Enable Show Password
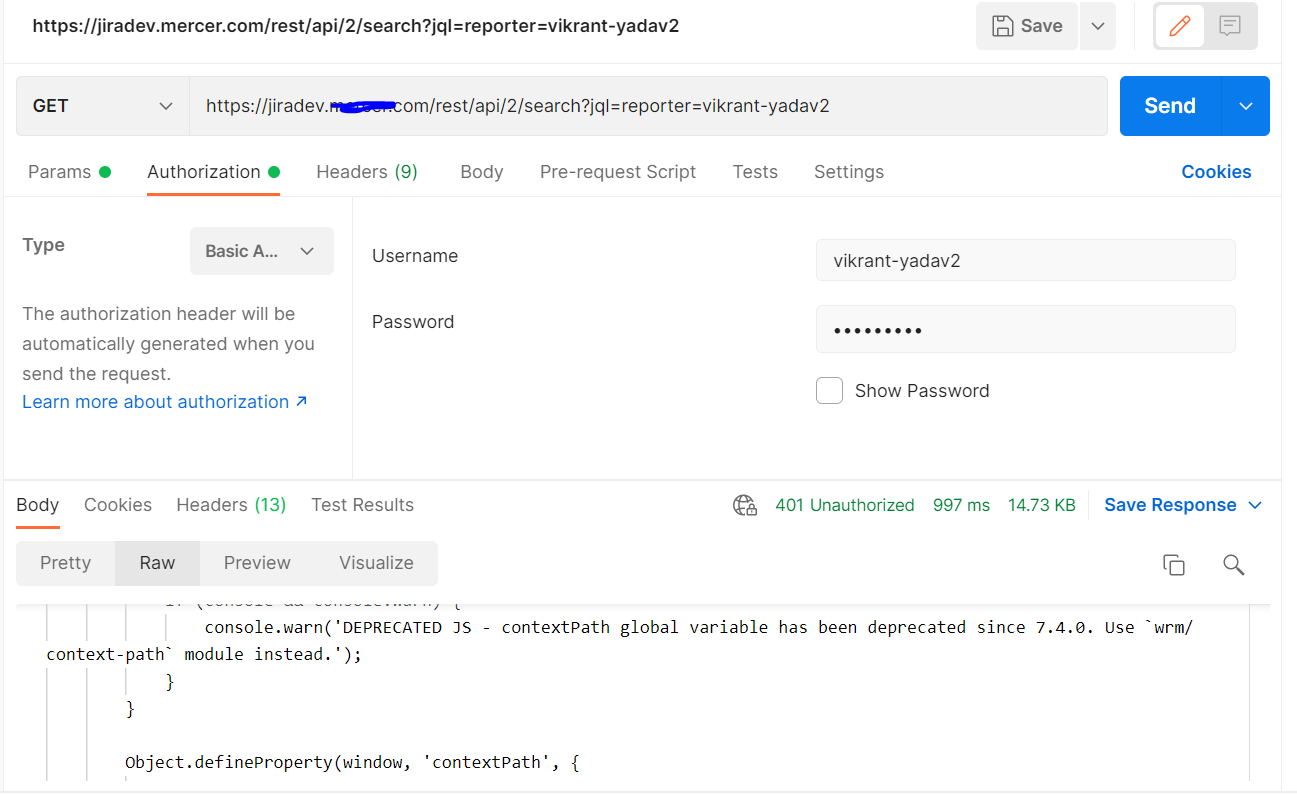Image resolution: width=1297 pixels, height=794 pixels. (829, 390)
